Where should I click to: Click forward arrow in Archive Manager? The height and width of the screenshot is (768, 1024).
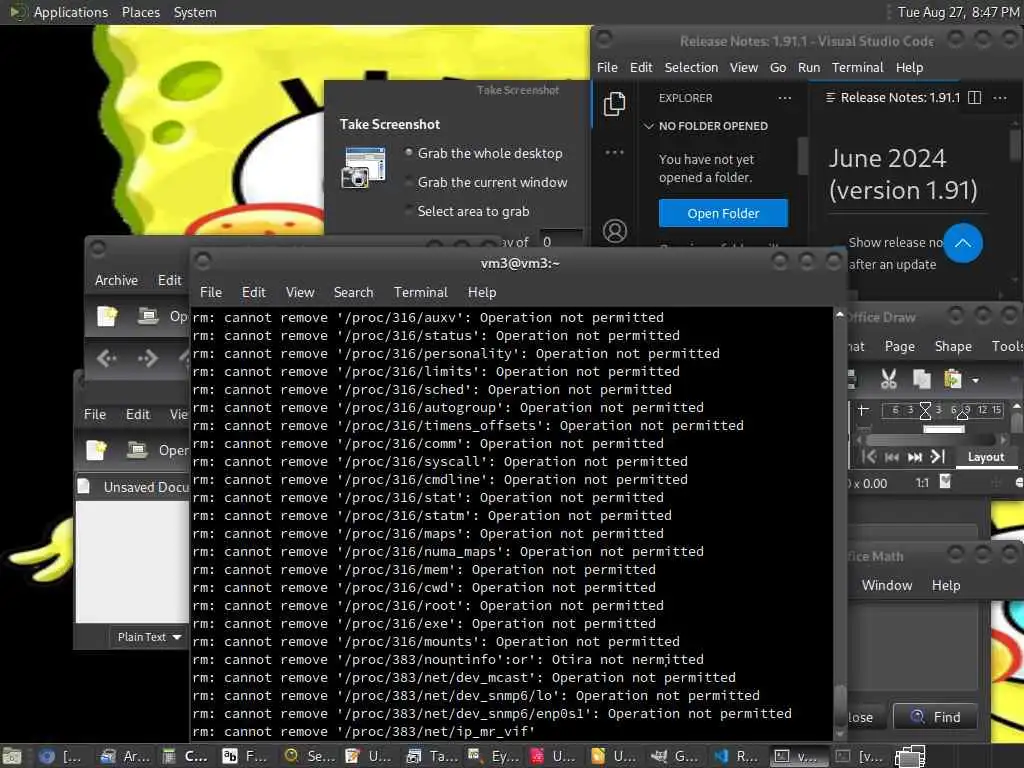[148, 358]
